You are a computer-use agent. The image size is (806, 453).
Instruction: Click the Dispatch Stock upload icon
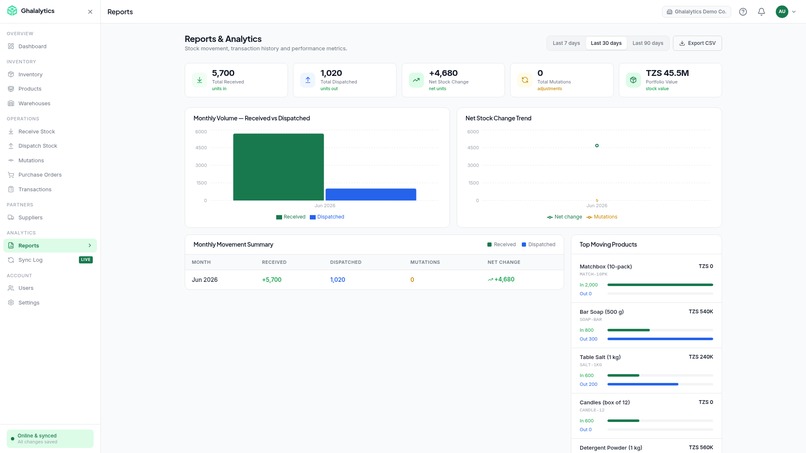tap(11, 146)
